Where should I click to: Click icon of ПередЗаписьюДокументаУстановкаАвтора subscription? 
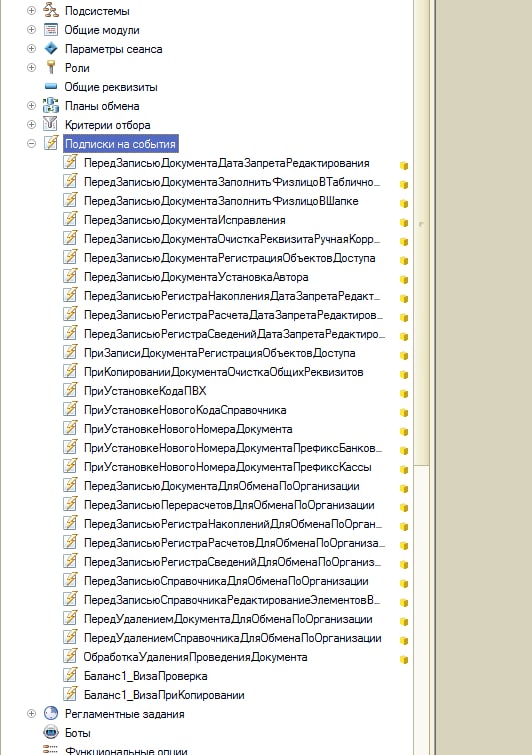coord(70,276)
